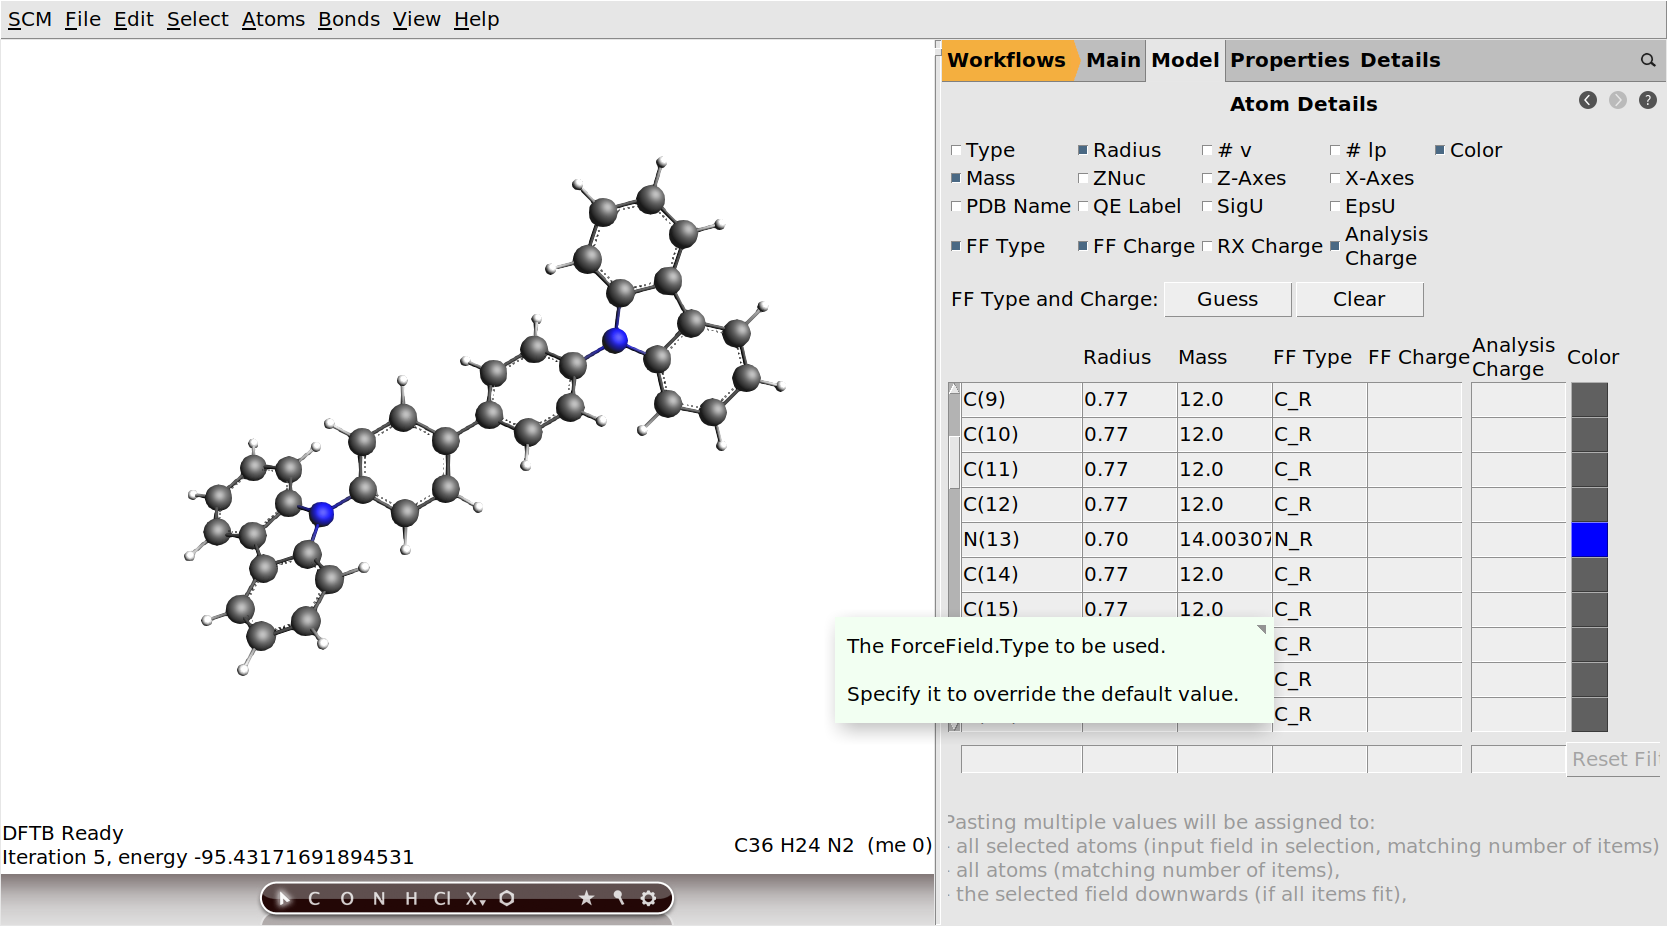The image size is (1667, 926).
Task: Pick the Carbon atom tool
Action: [x=314, y=898]
